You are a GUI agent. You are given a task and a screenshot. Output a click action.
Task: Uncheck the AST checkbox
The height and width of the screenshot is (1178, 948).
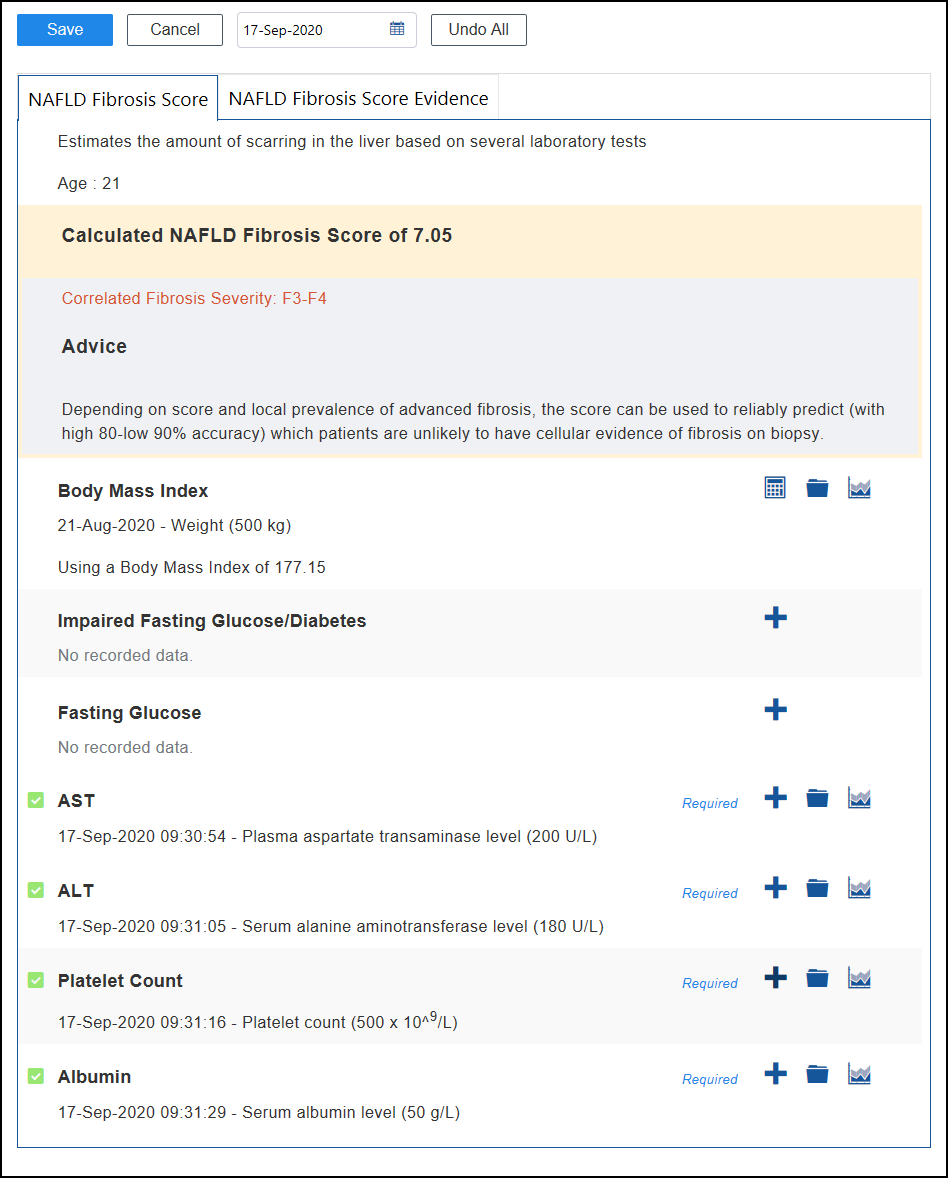[36, 800]
